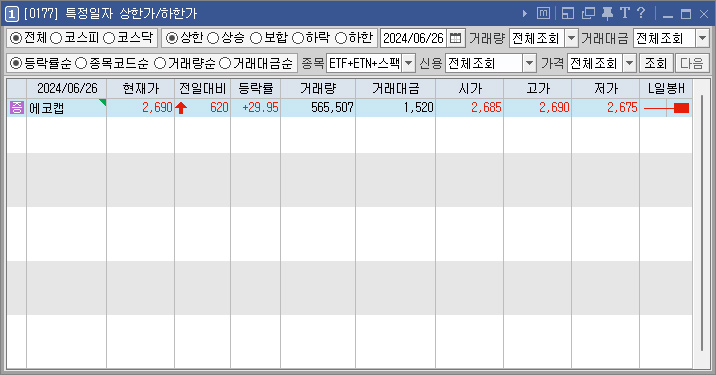Select the 에코캡 stock name cell
Image resolution: width=716 pixels, height=375 pixels.
tap(67, 108)
